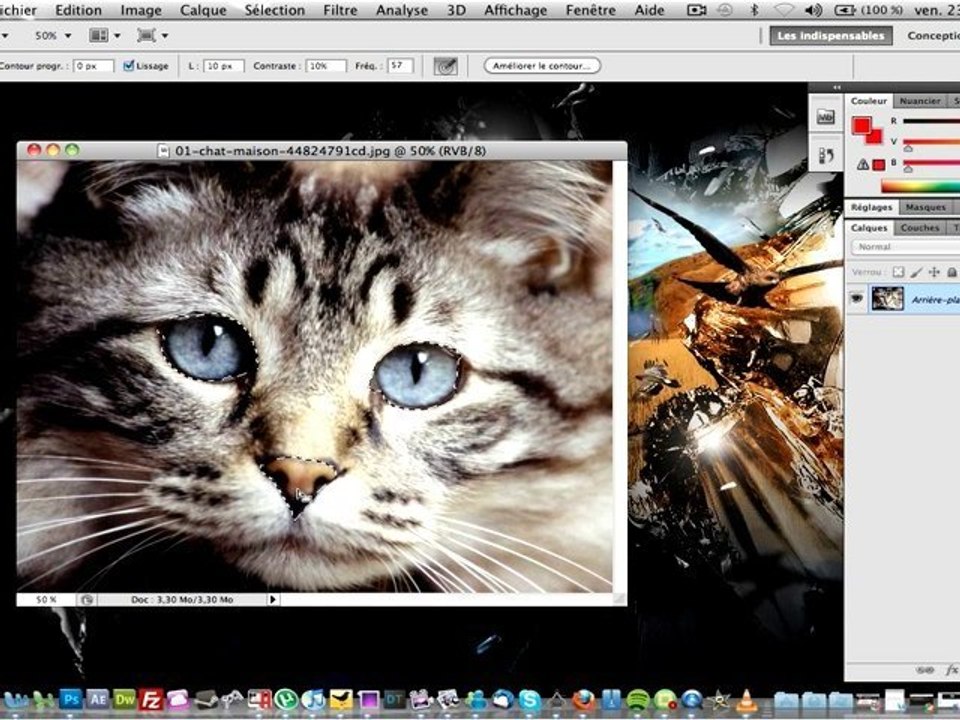Viewport: 960px width, 720px height.
Task: Switch to the Nuancier tab
Action: 920,101
